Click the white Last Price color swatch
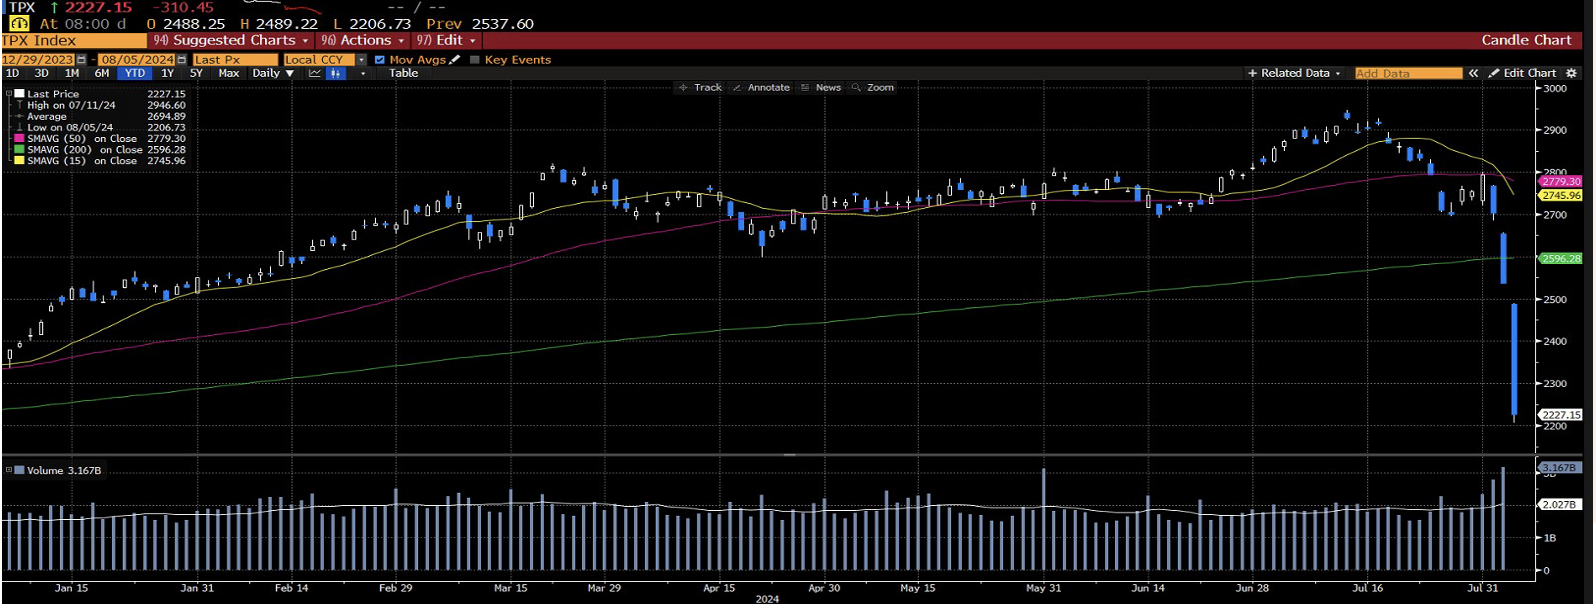The image size is (1596, 604). [x=19, y=93]
